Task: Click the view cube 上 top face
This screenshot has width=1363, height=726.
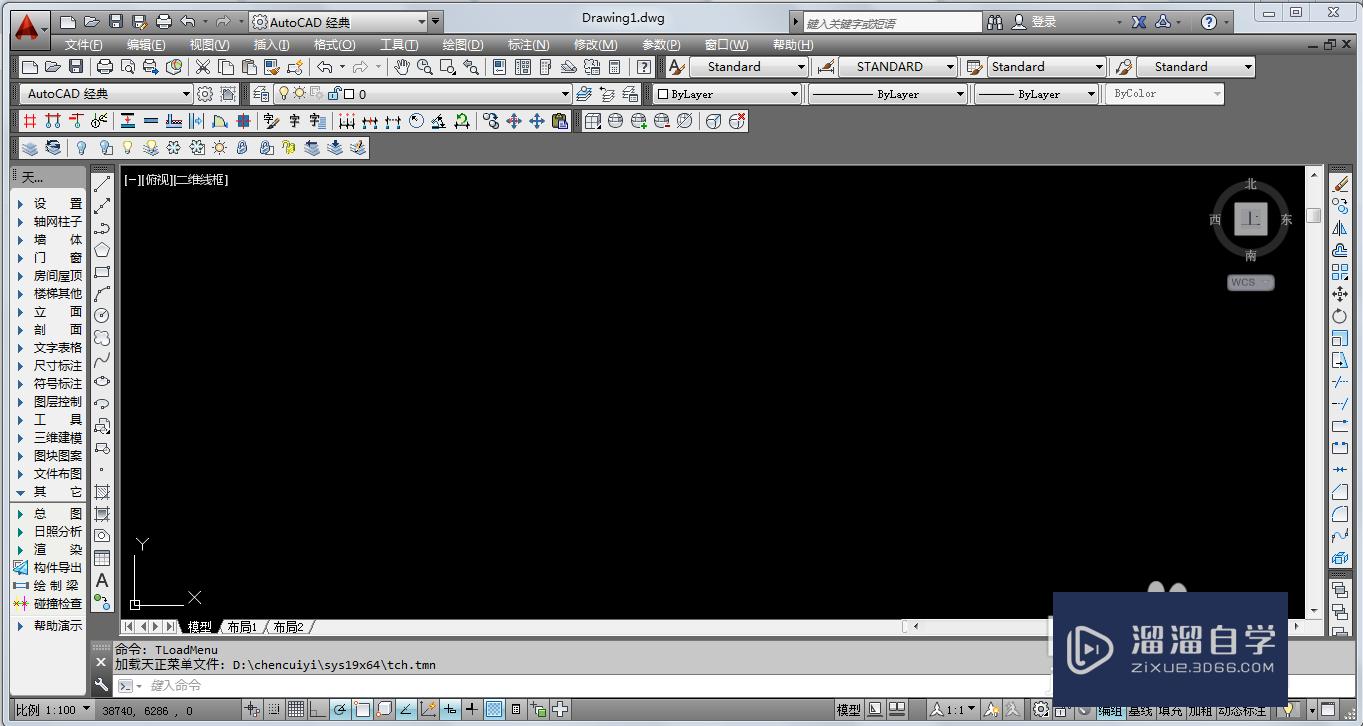Action: pyautogui.click(x=1251, y=218)
